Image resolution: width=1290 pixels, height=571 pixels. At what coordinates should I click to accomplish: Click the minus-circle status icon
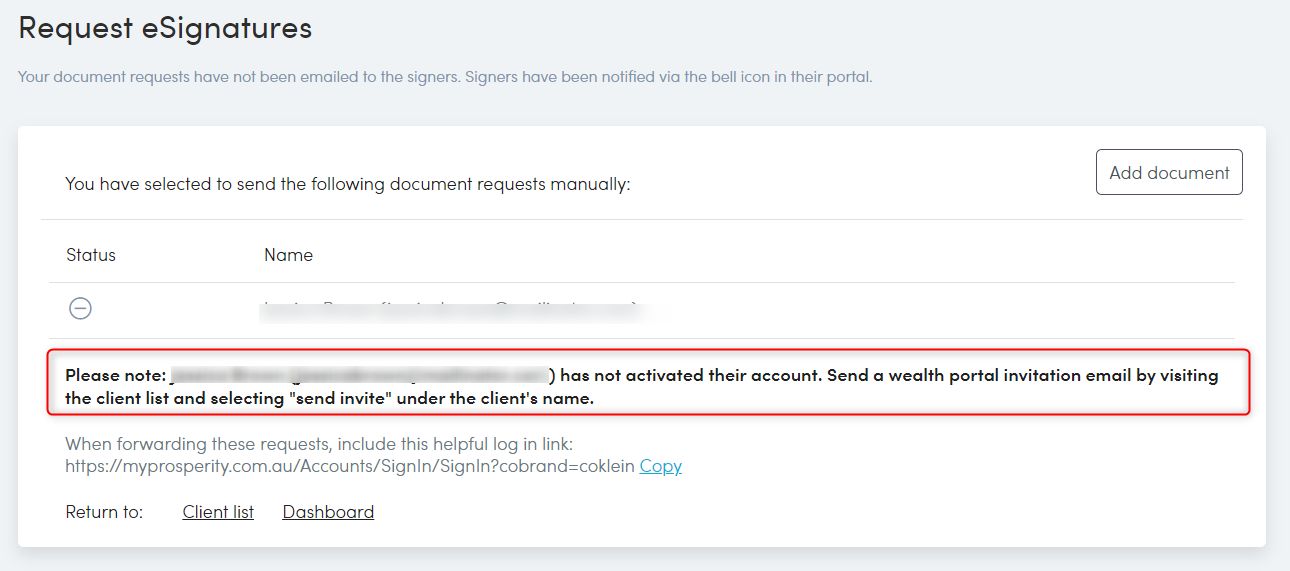pyautogui.click(x=80, y=309)
